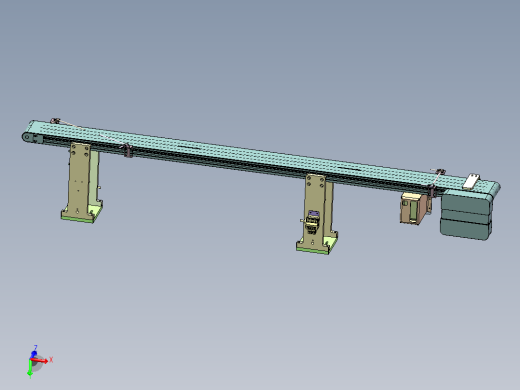Select the small component mounted on middle stand
This screenshot has width=520, height=390.
pos(313,222)
